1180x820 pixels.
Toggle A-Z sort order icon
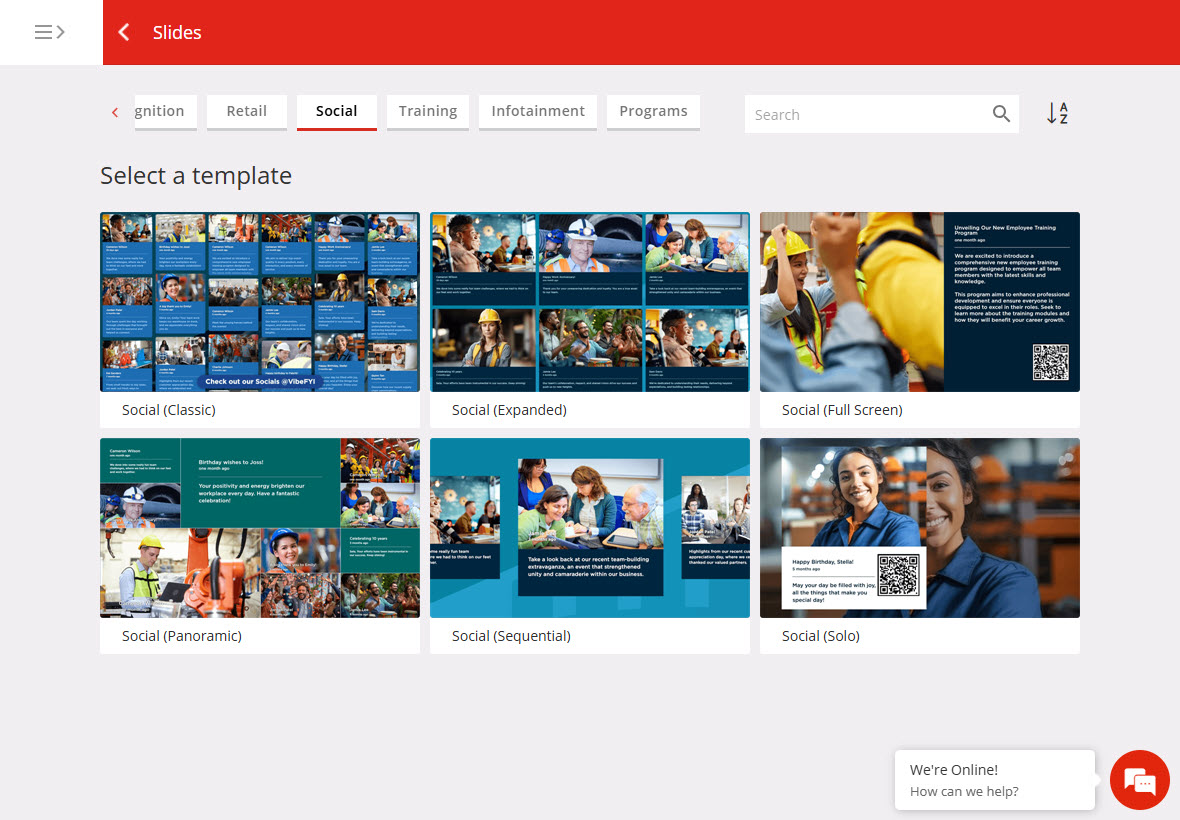(x=1057, y=114)
